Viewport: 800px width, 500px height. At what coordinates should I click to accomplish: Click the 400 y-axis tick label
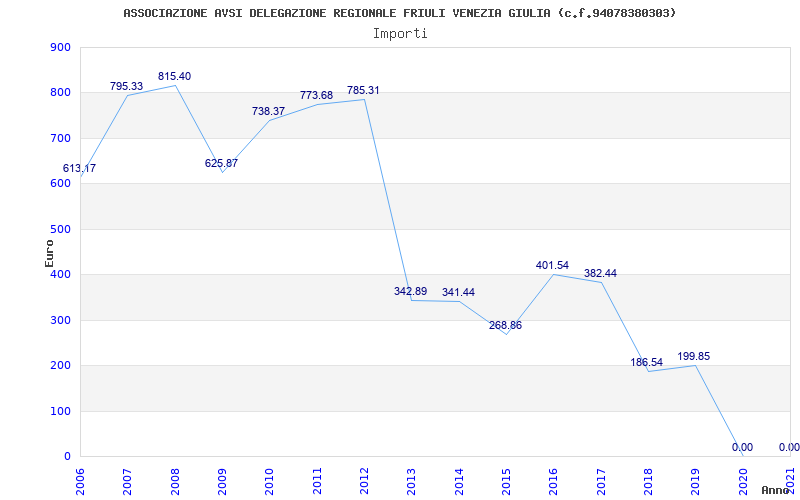pos(60,275)
